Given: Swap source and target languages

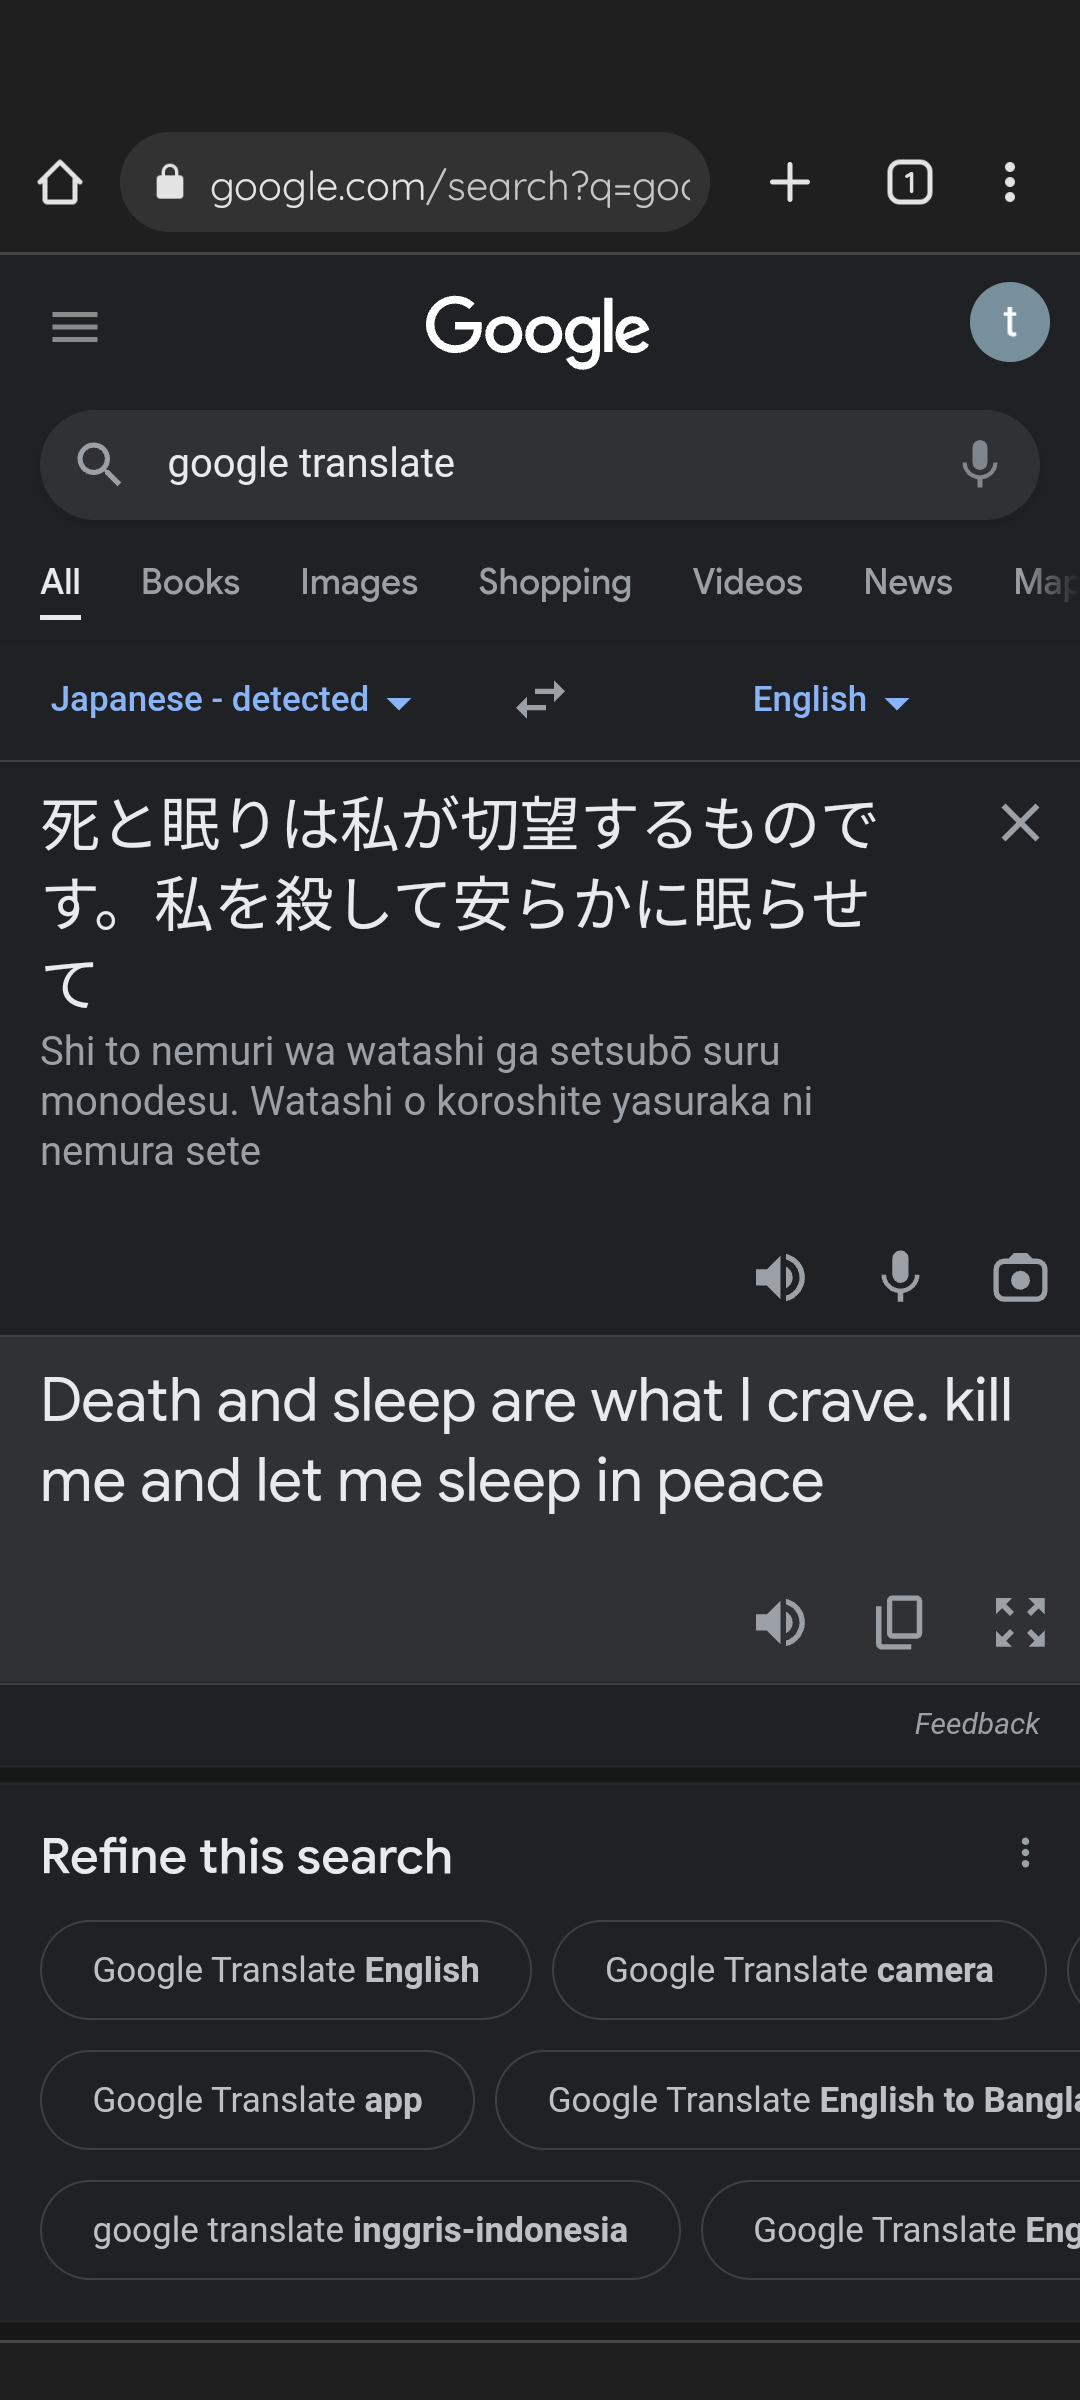Looking at the screenshot, I should (x=540, y=700).
